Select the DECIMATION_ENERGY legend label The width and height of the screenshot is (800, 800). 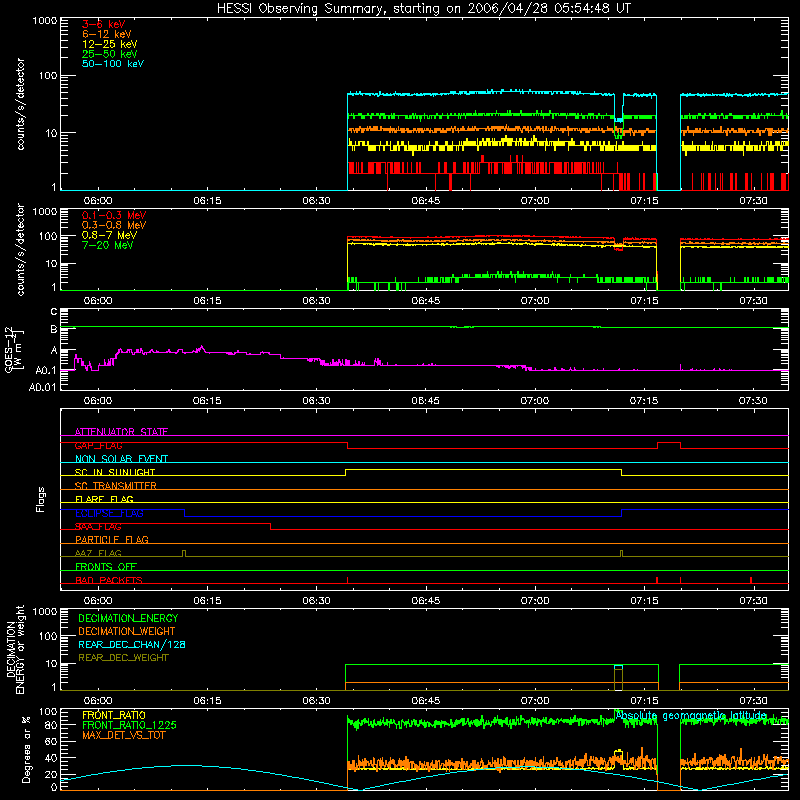[128, 618]
